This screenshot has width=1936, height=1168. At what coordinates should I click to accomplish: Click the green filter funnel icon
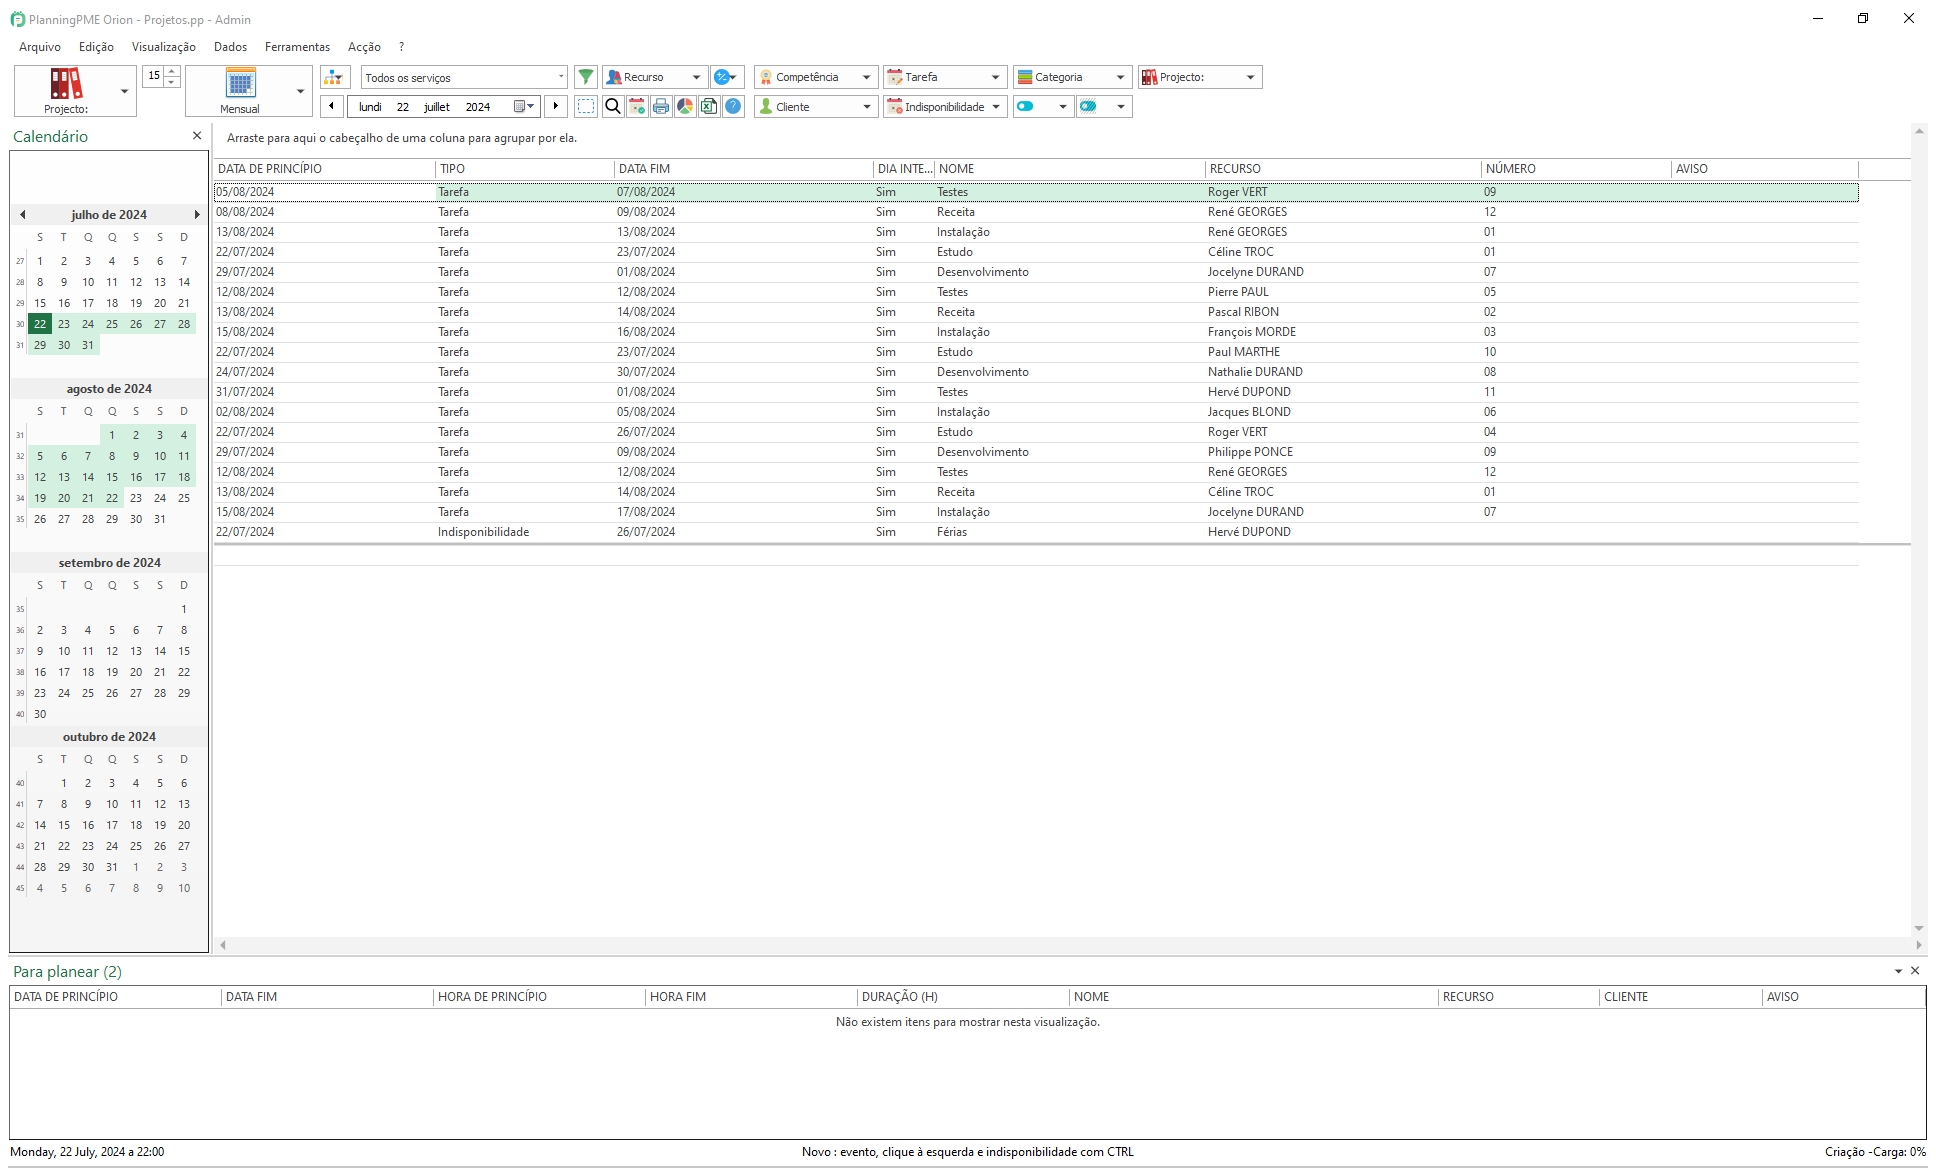[x=586, y=77]
